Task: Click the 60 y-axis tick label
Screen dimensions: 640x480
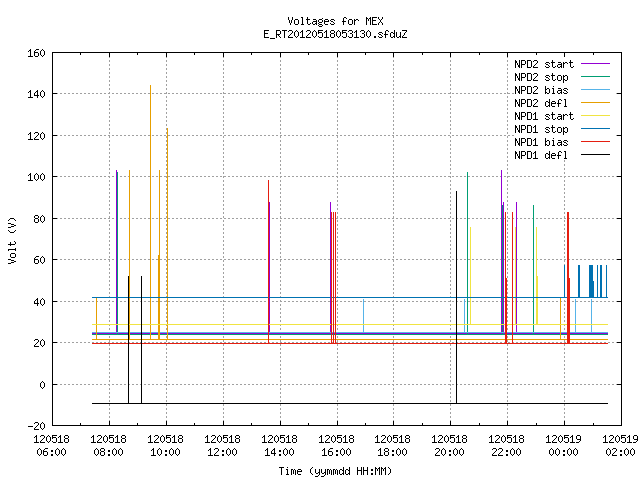Action: click(x=39, y=260)
